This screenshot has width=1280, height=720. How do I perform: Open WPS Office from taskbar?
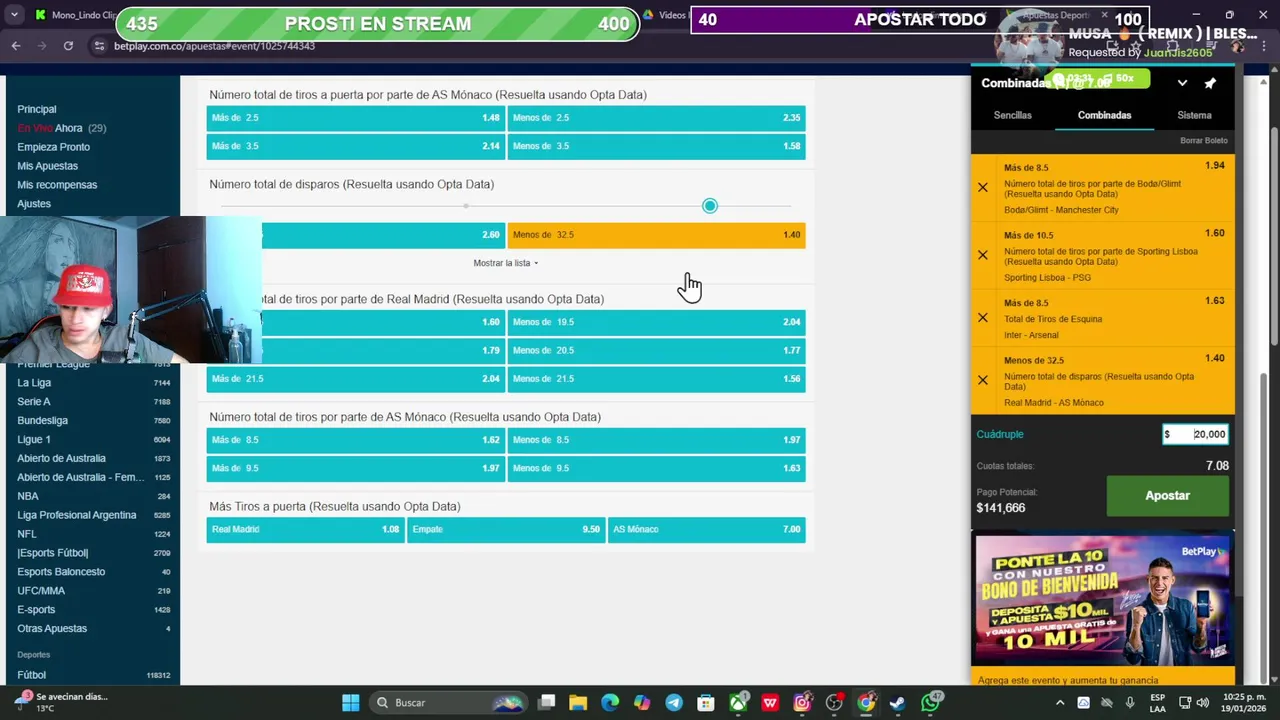click(770, 703)
